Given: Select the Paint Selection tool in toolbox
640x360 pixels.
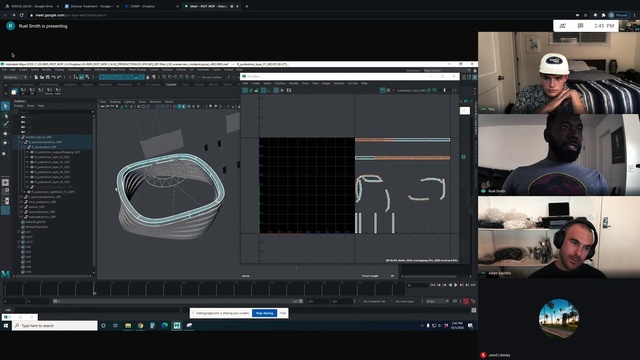Looking at the screenshot, I should 5,124.
